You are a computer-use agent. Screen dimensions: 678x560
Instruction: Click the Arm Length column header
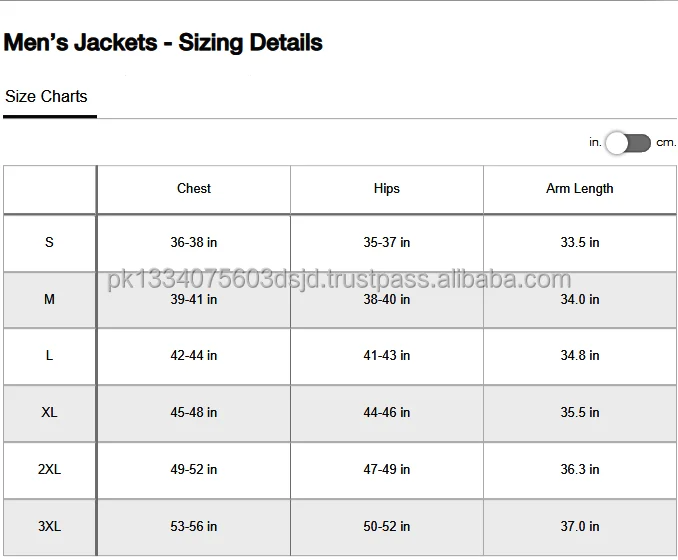tap(580, 189)
